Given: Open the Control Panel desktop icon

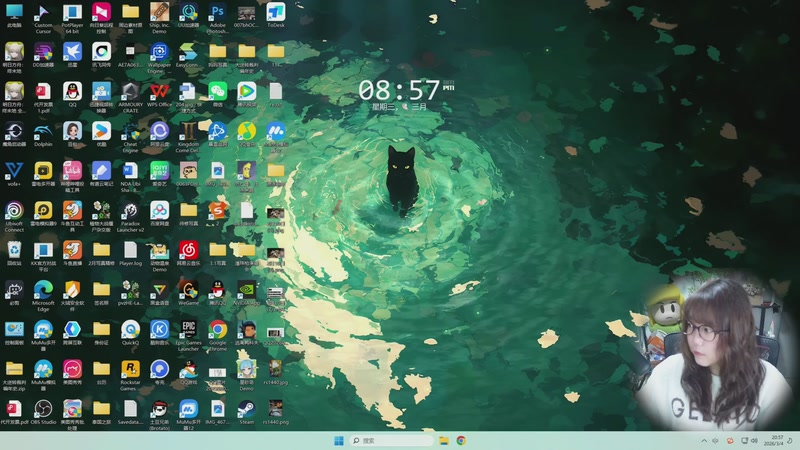Looking at the screenshot, I should tap(14, 334).
